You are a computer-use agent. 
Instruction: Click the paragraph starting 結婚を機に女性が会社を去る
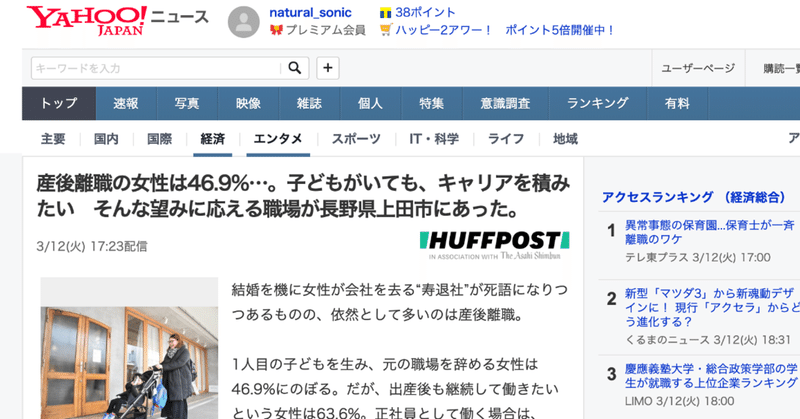click(x=400, y=302)
